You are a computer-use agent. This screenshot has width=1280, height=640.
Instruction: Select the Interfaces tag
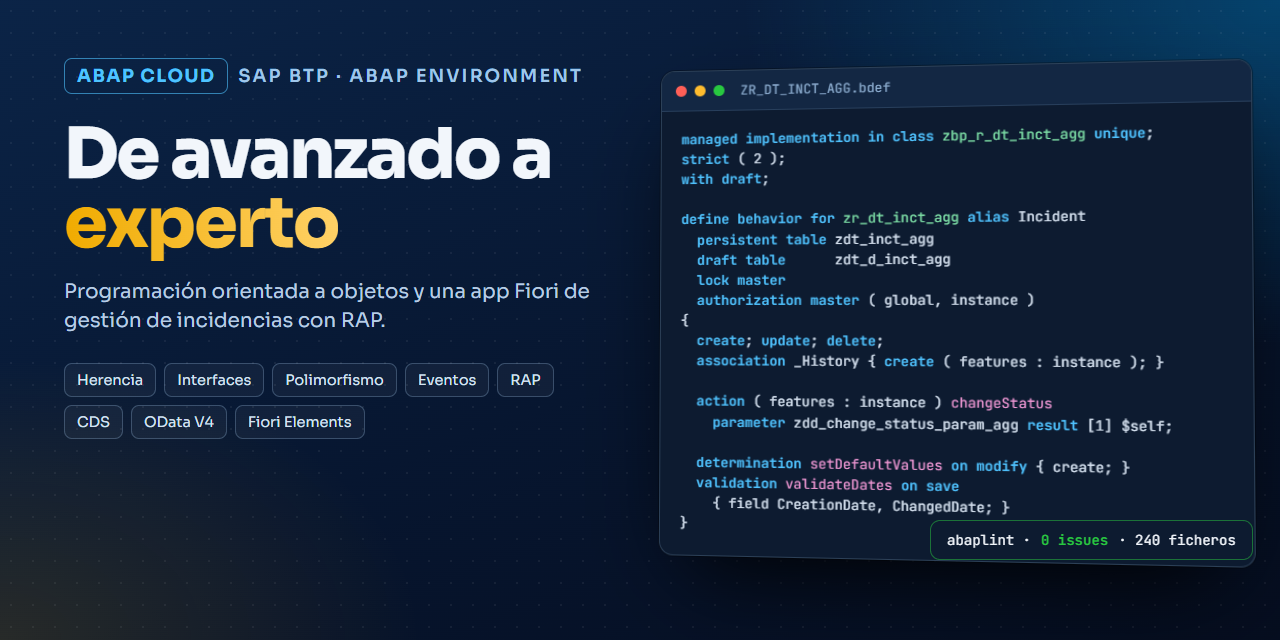tap(214, 380)
